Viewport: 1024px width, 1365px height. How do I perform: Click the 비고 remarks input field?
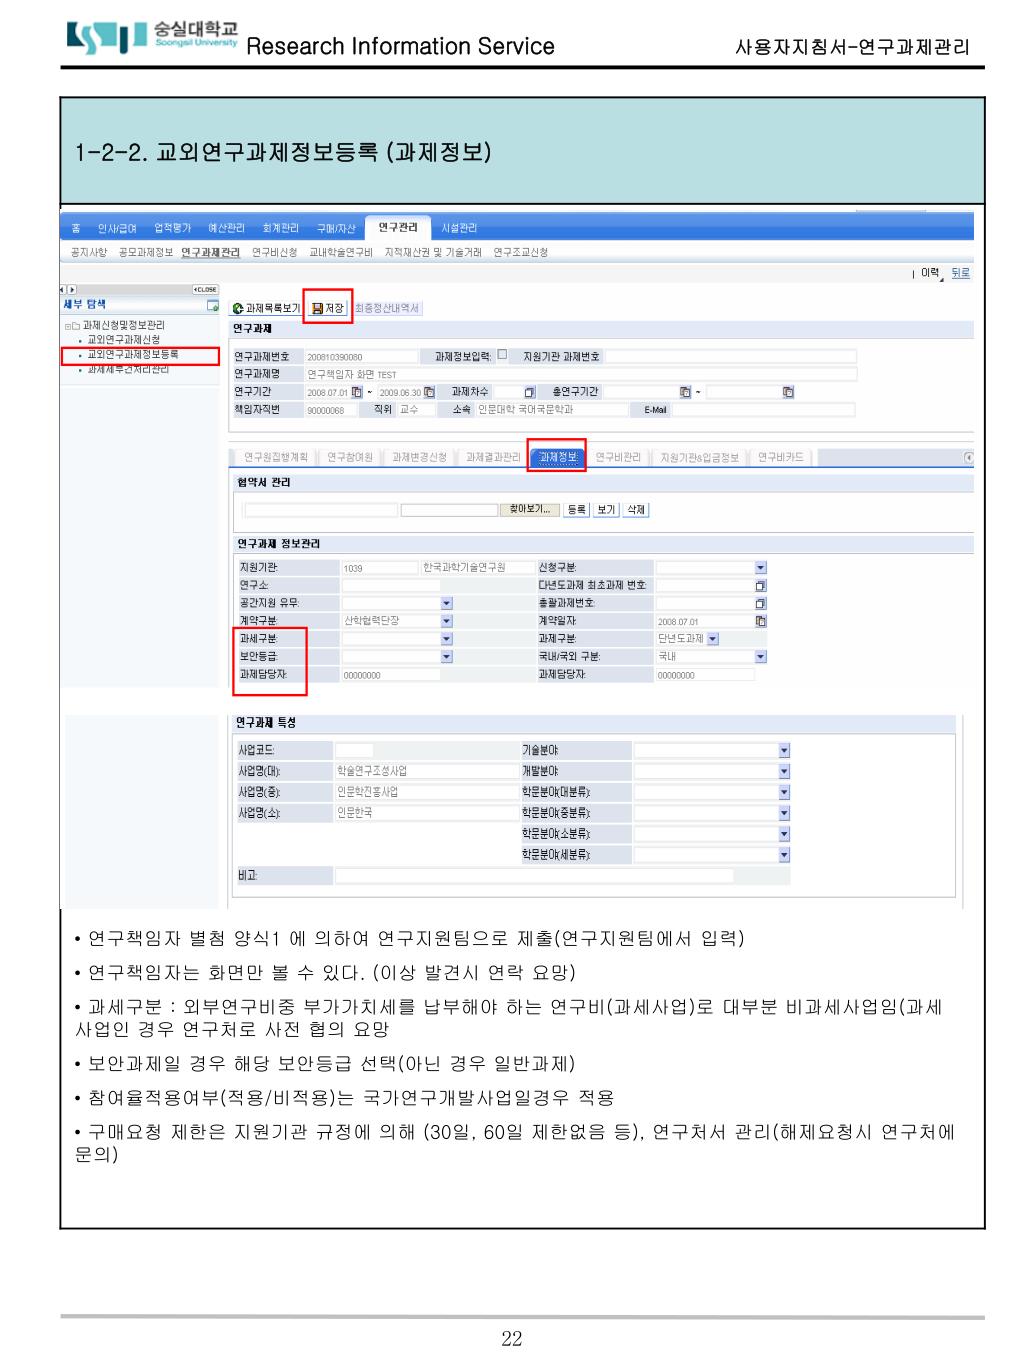[534, 876]
